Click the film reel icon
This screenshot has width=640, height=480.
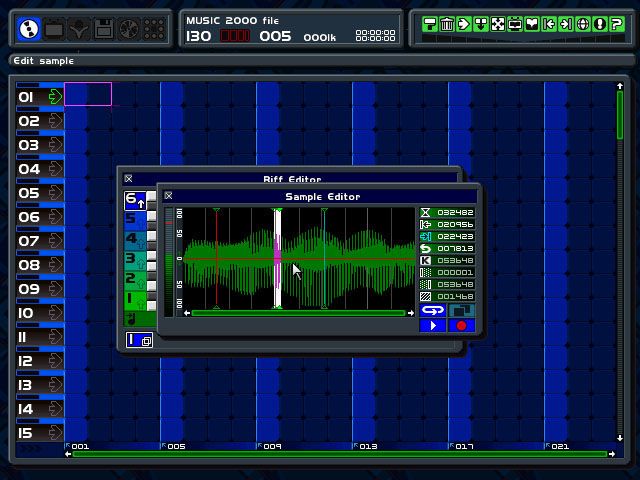(128, 30)
